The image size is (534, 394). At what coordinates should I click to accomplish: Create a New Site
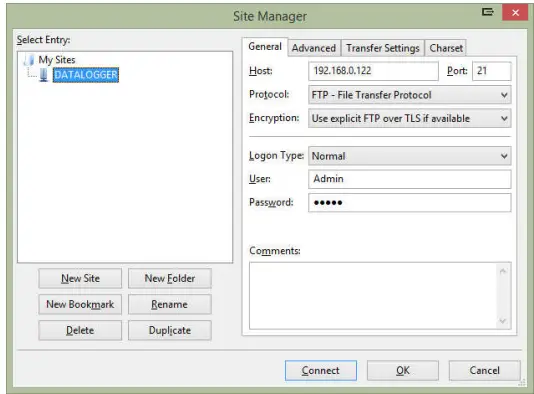(80, 278)
